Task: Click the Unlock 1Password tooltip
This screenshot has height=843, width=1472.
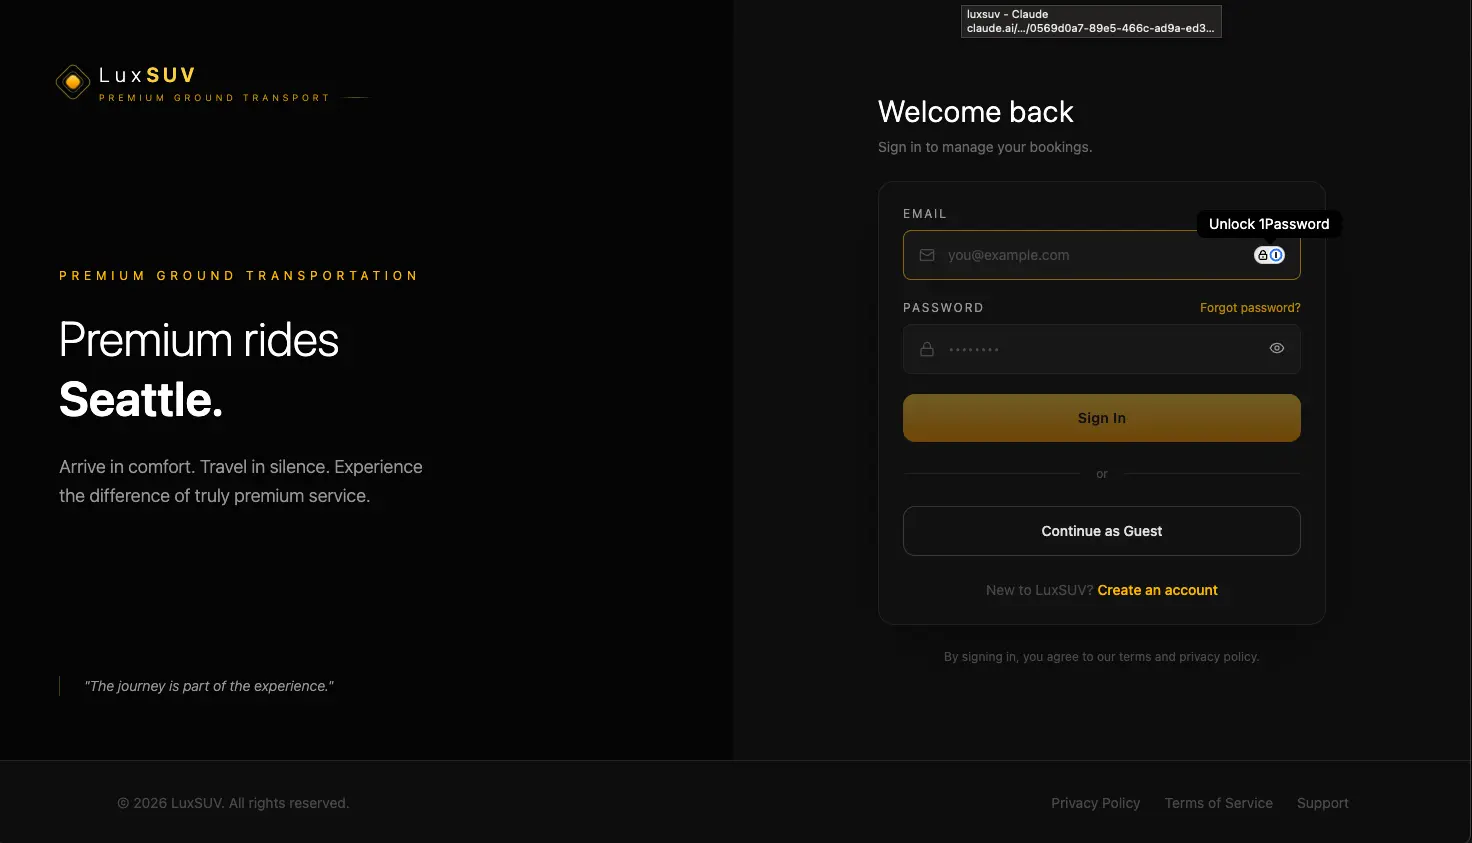Action: coord(1269,224)
